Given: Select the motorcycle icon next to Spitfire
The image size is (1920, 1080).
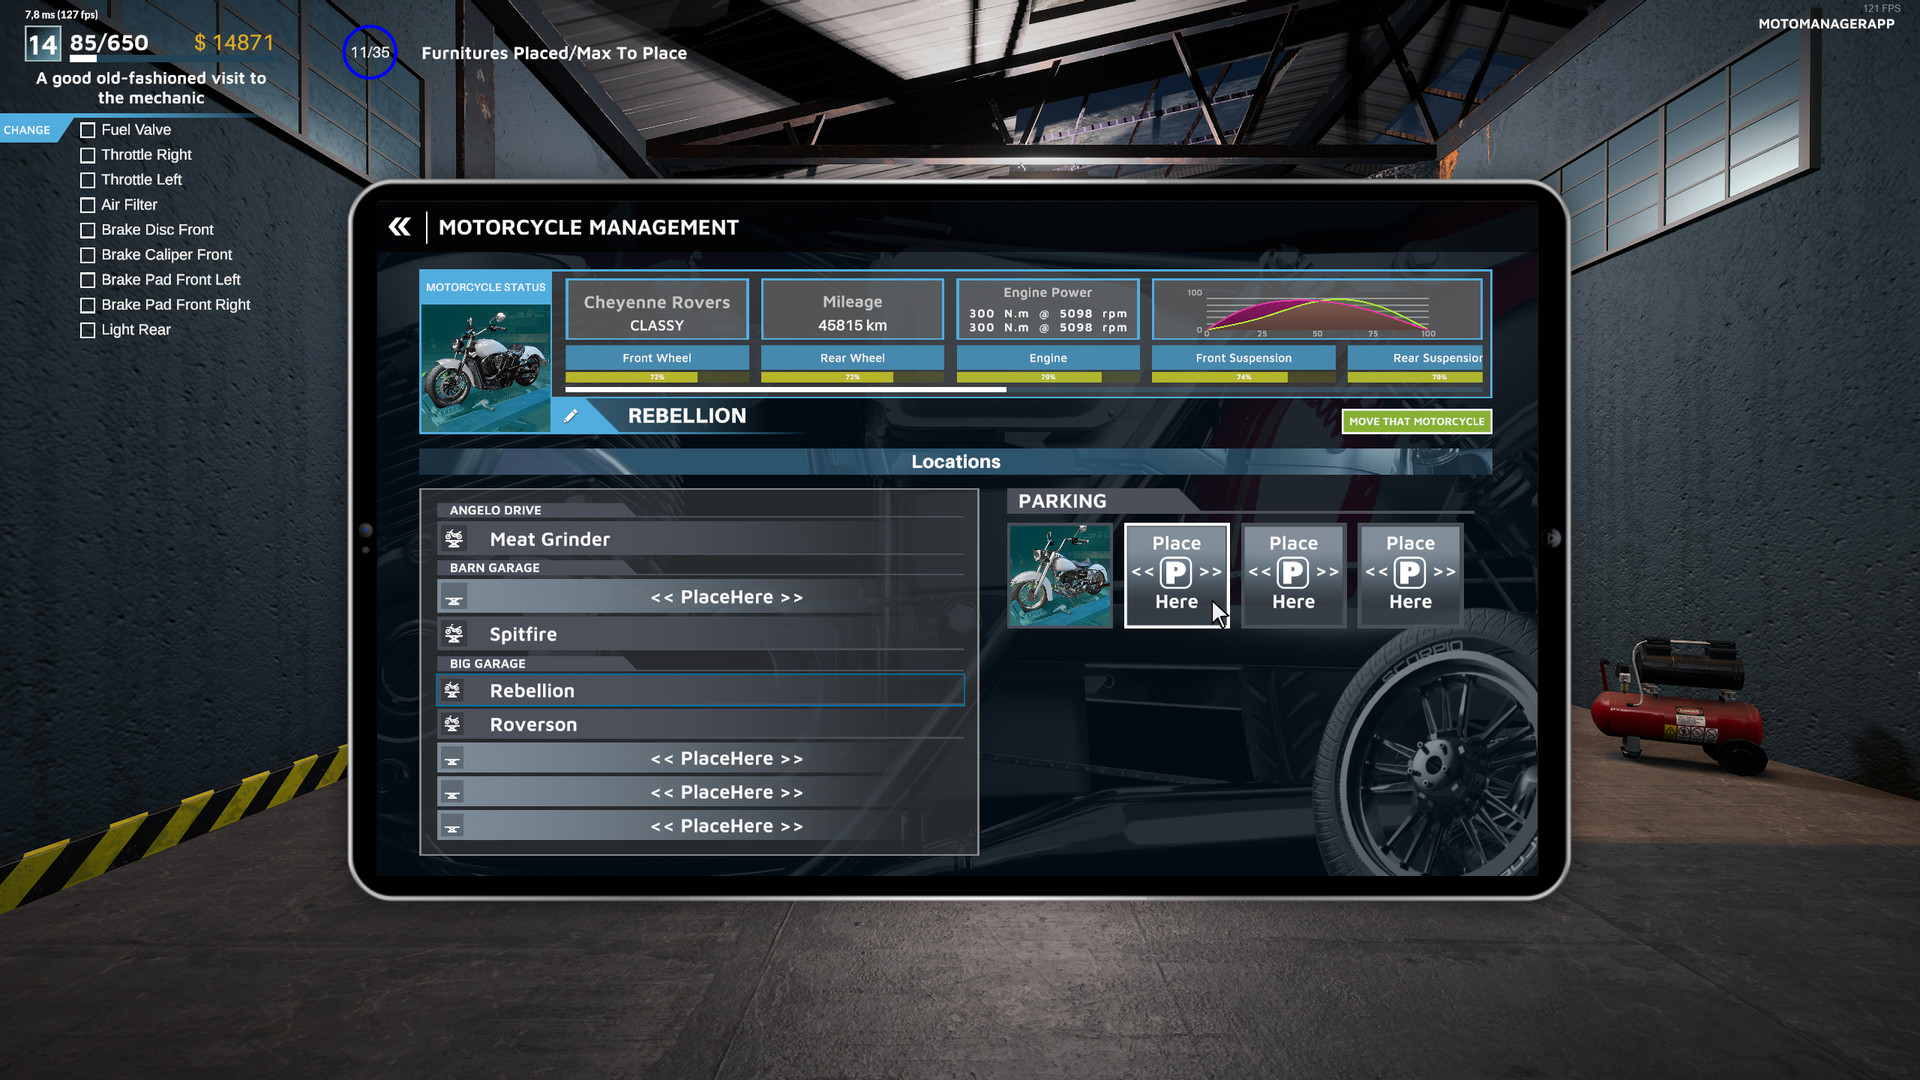Looking at the screenshot, I should 456,632.
